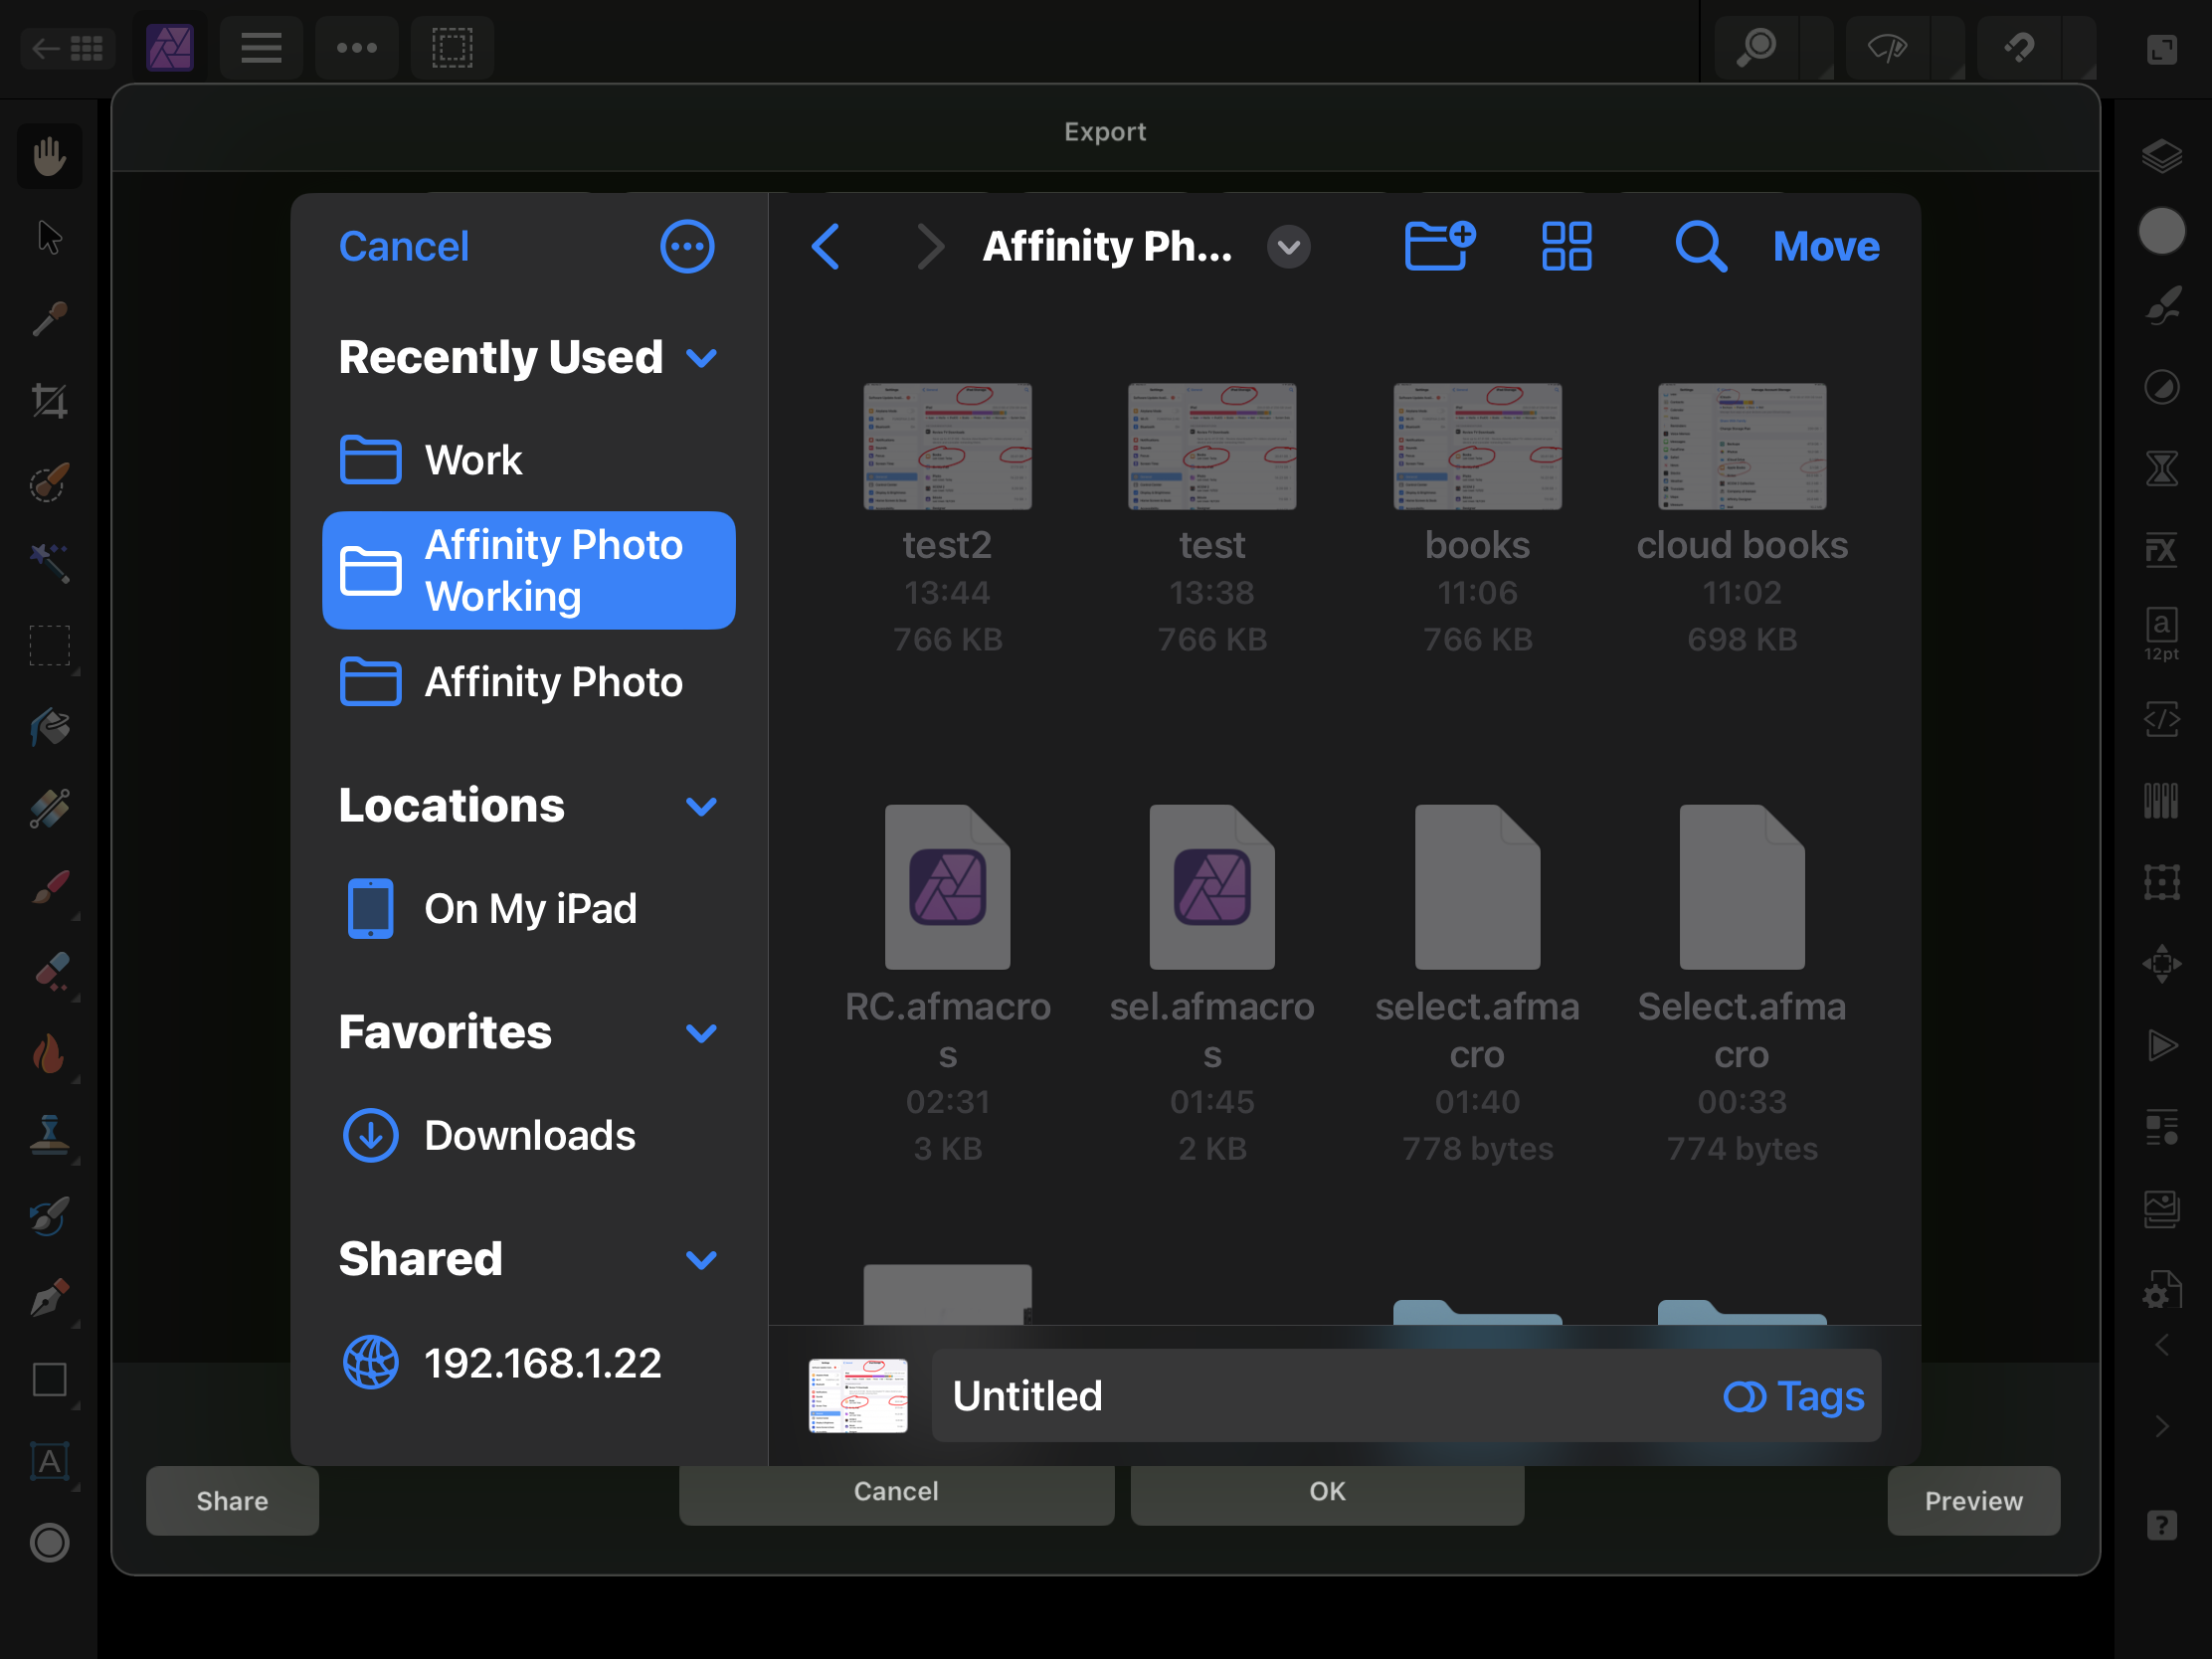
Task: Click the Share button
Action: (x=232, y=1500)
